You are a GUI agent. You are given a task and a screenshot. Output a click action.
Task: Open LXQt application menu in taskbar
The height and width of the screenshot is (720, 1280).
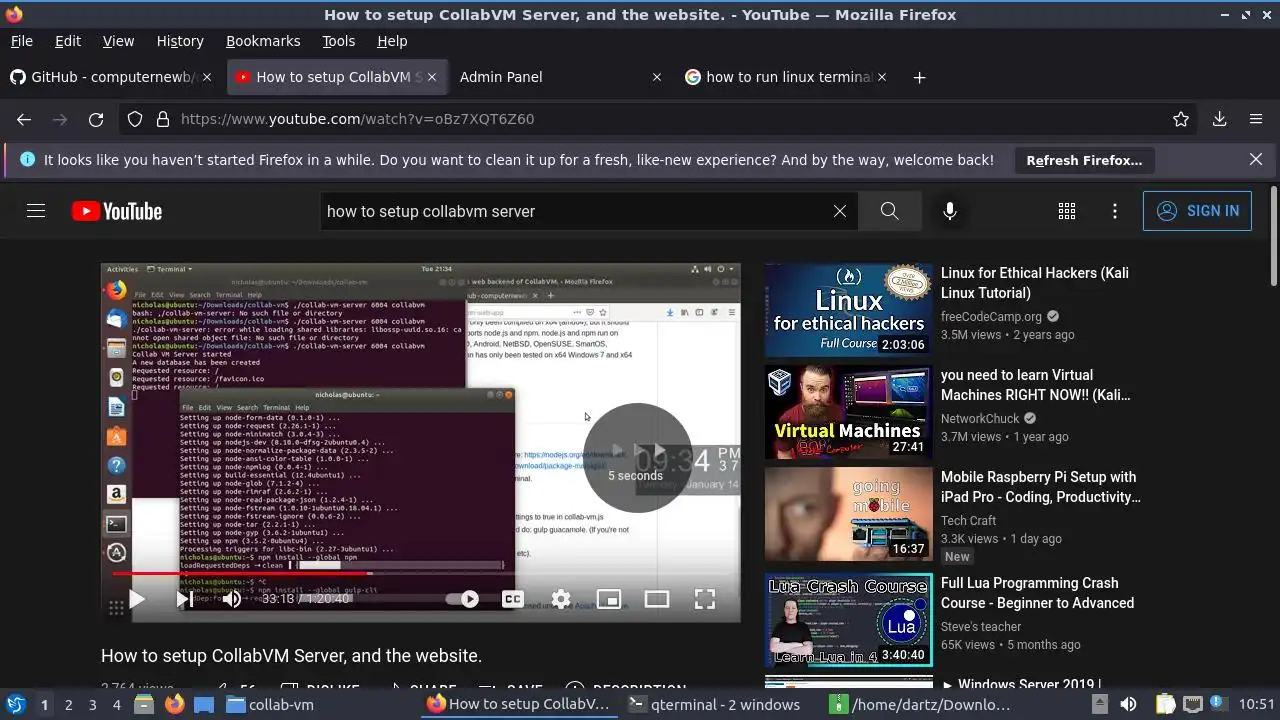click(x=15, y=704)
